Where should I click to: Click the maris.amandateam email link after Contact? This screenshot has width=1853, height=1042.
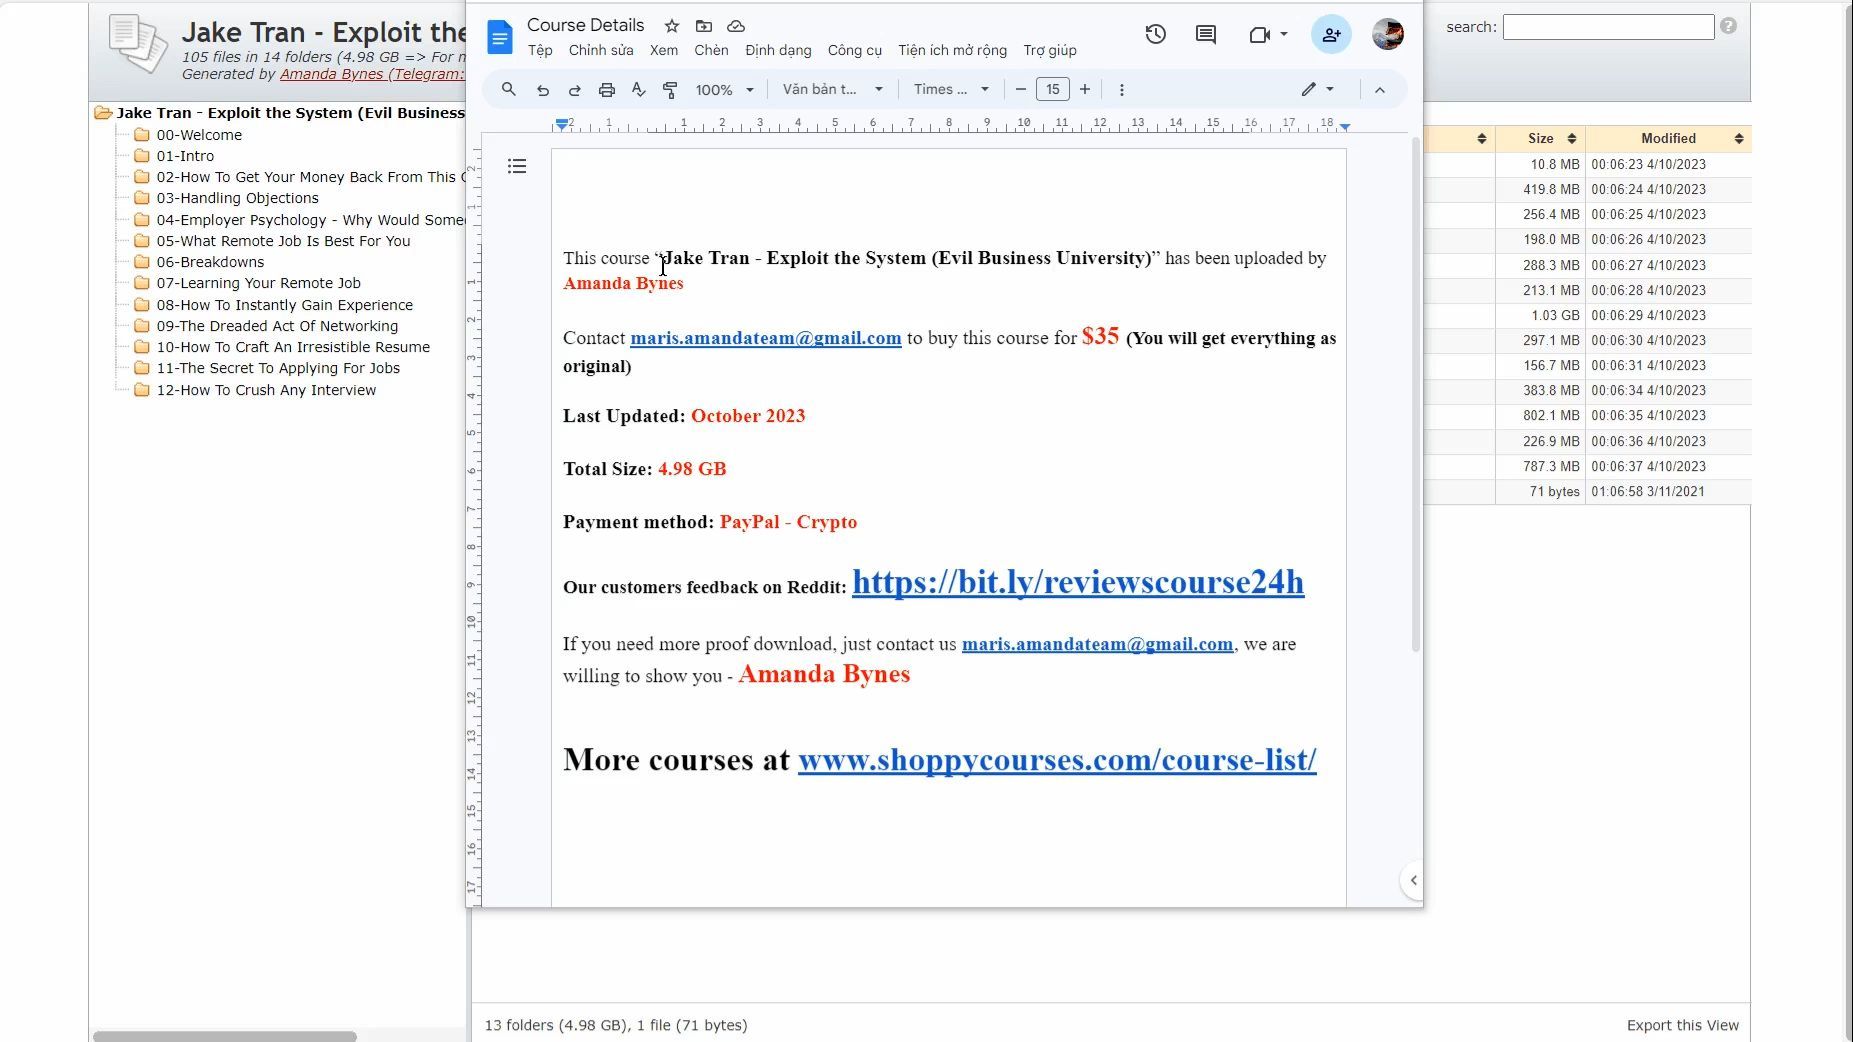click(x=766, y=338)
